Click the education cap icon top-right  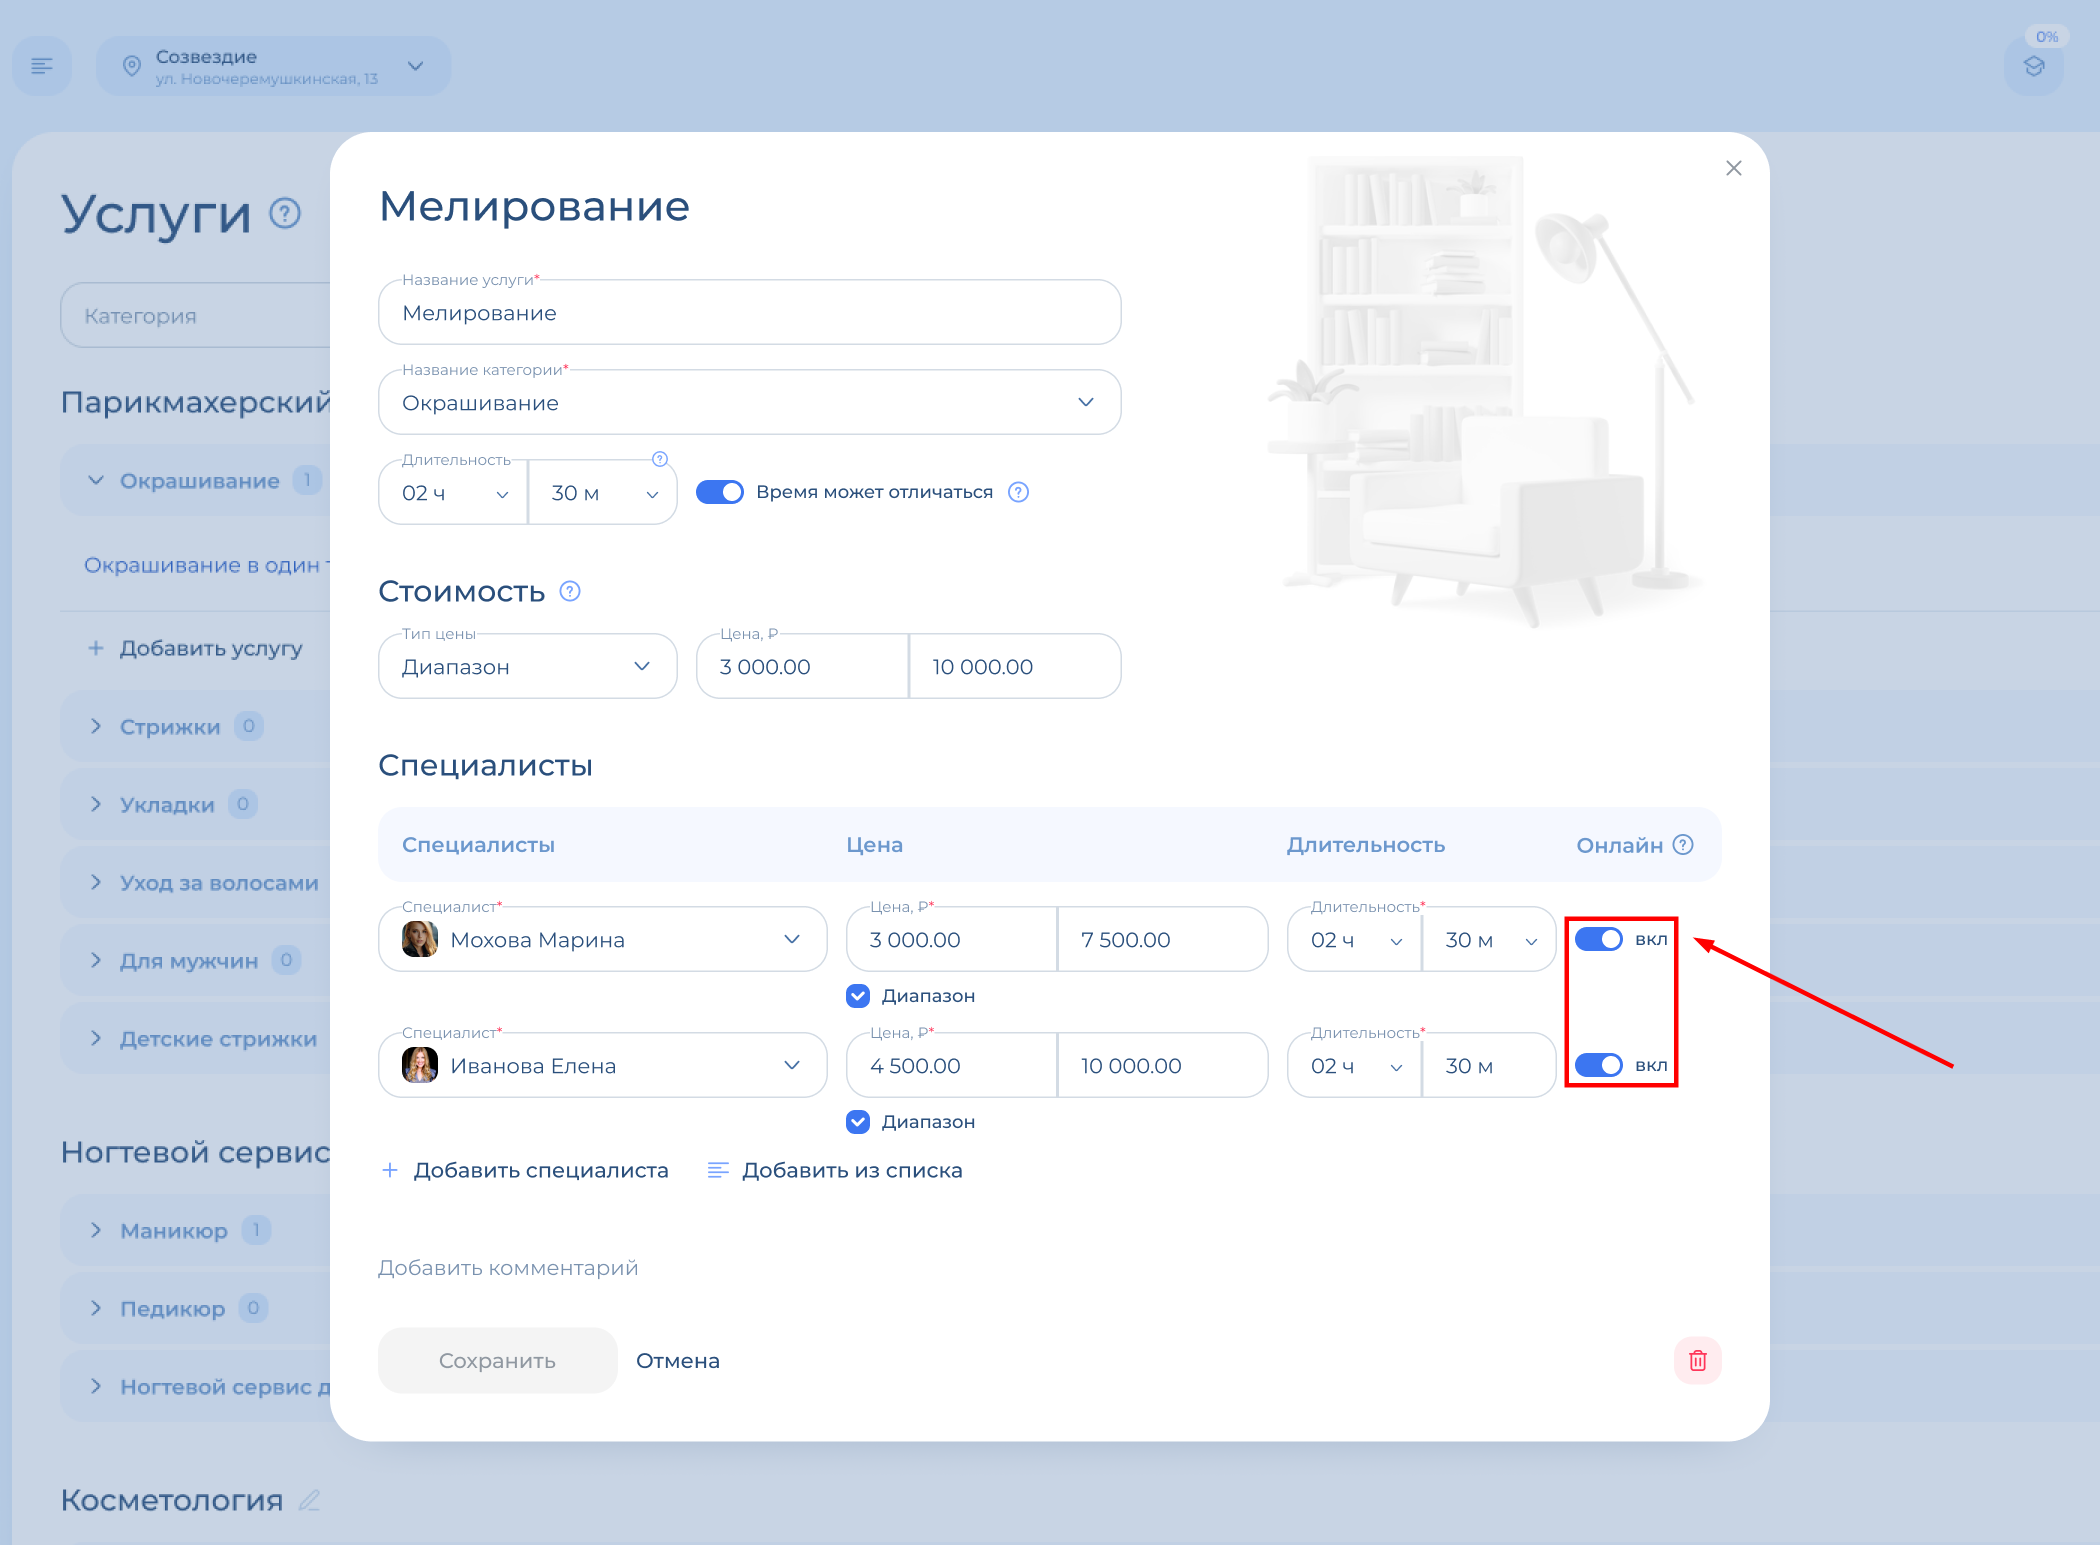click(2033, 67)
